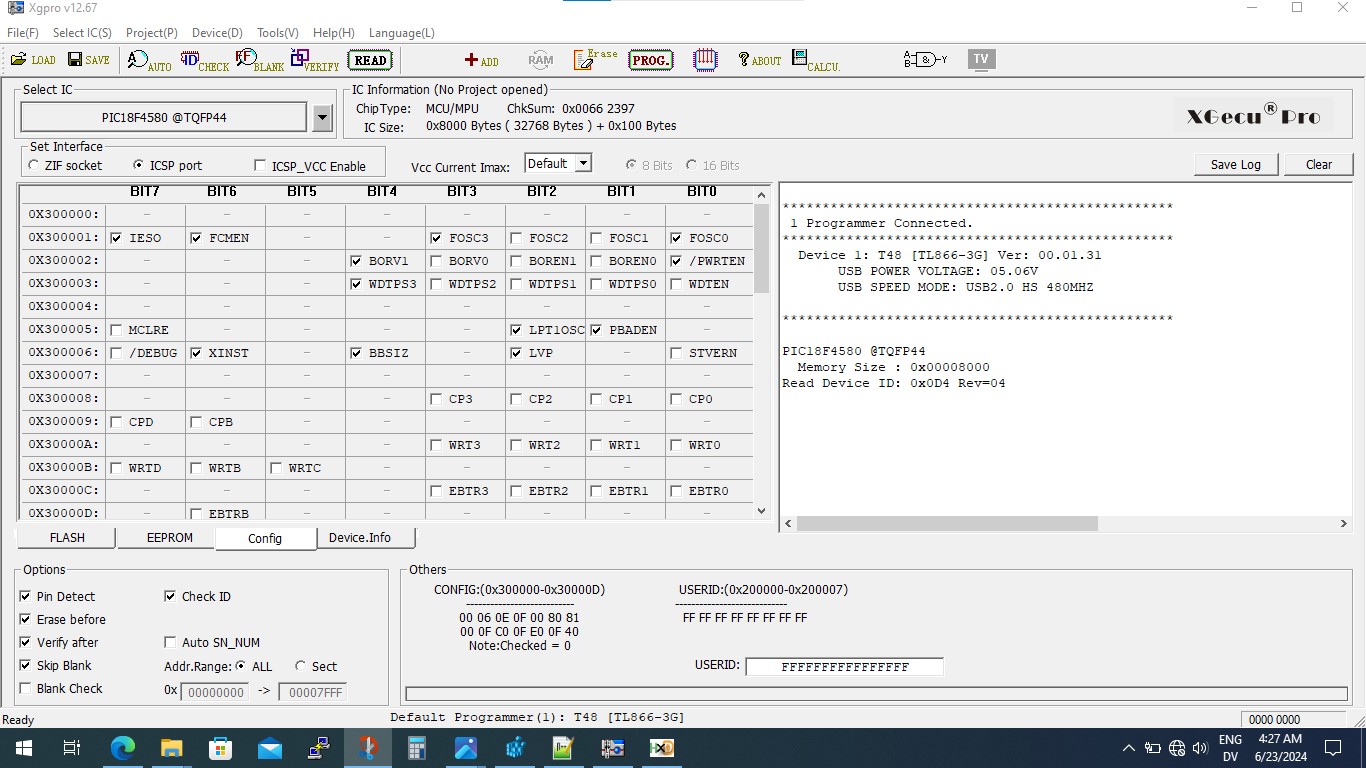Click the ADD toolbar icon
The image size is (1366, 768).
tap(482, 61)
